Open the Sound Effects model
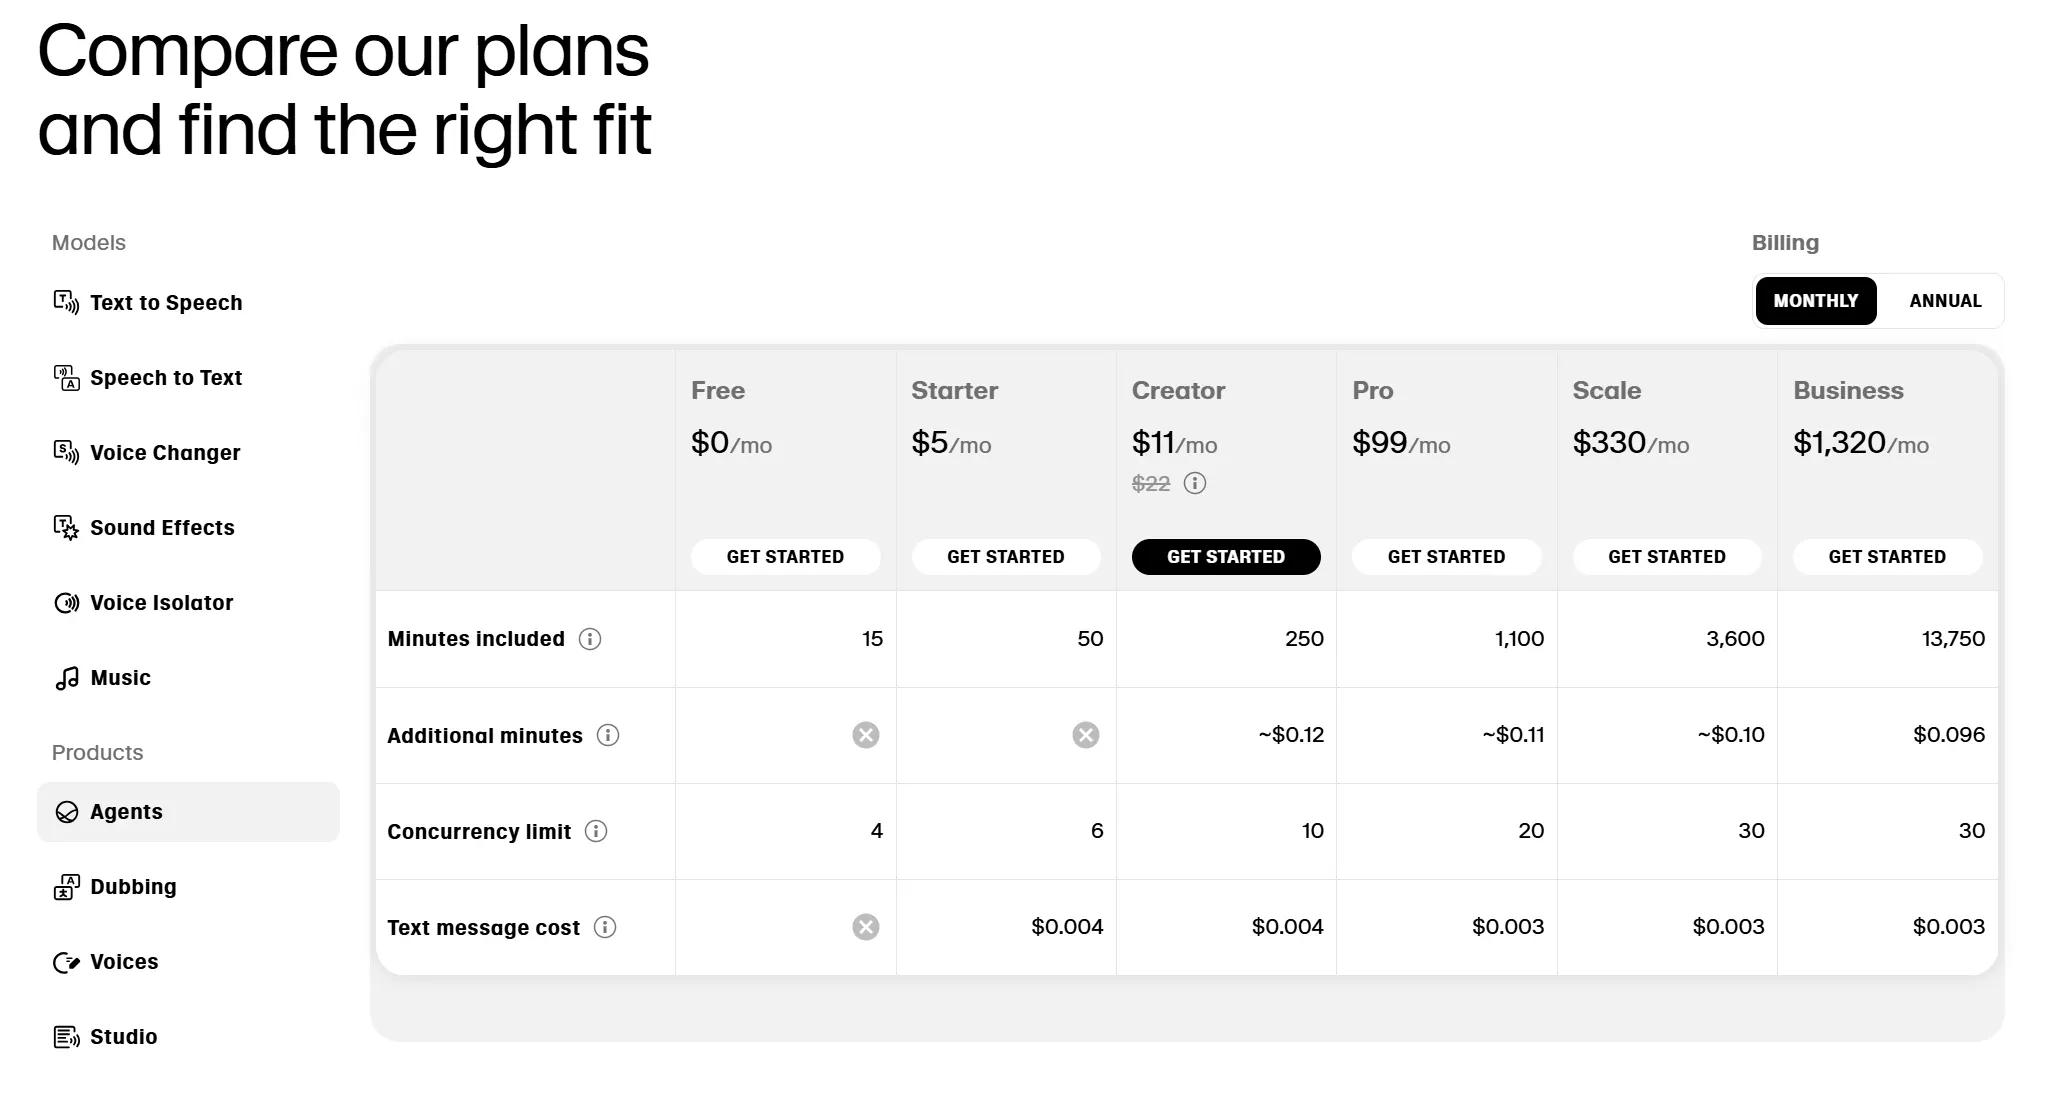 162,527
